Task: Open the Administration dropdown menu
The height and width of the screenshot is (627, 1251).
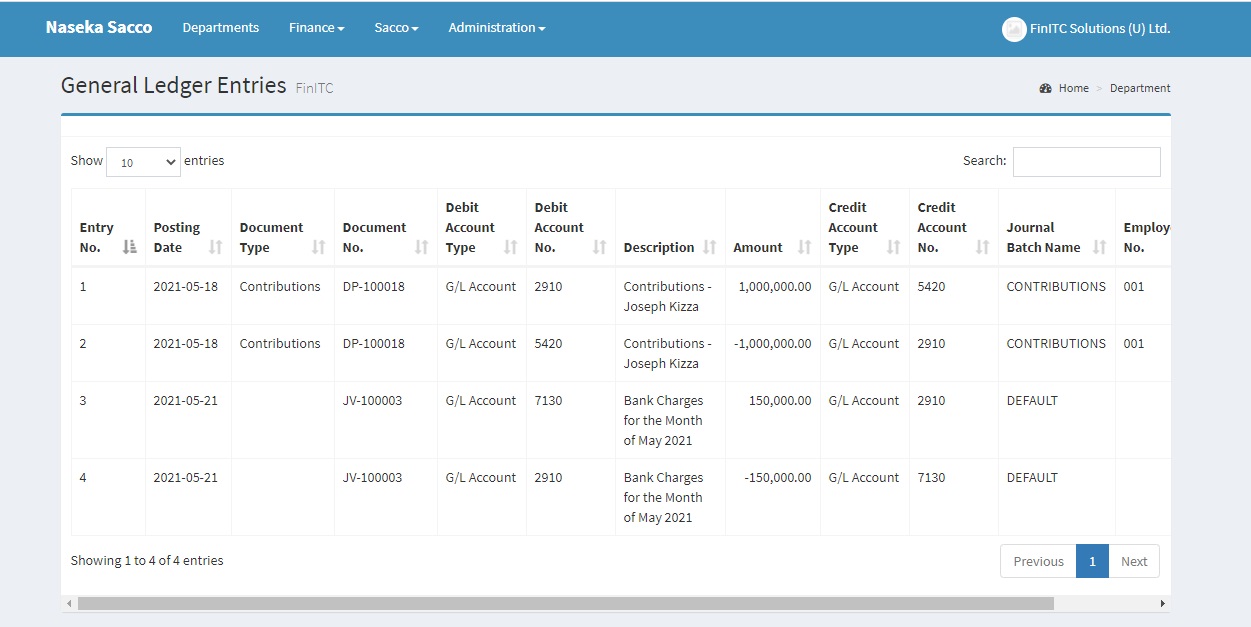Action: (496, 28)
